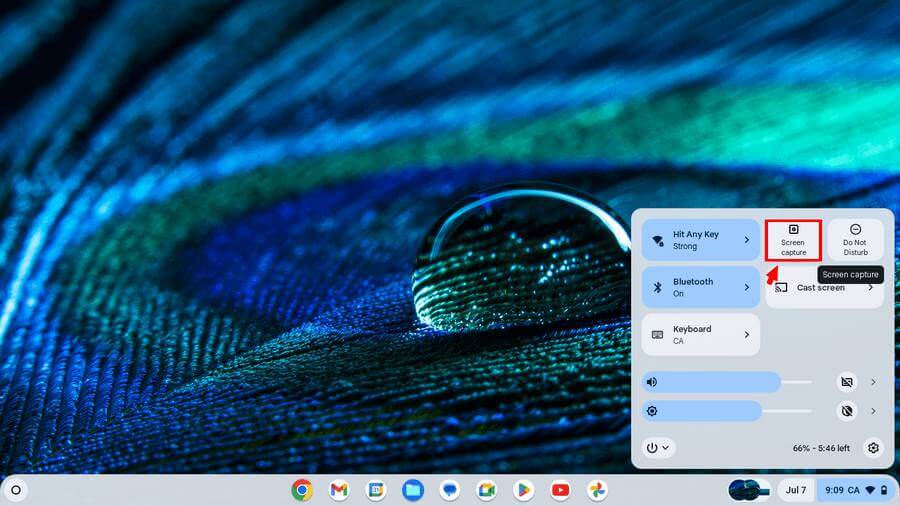Open the holding space thumbnail in shelf

coord(750,490)
